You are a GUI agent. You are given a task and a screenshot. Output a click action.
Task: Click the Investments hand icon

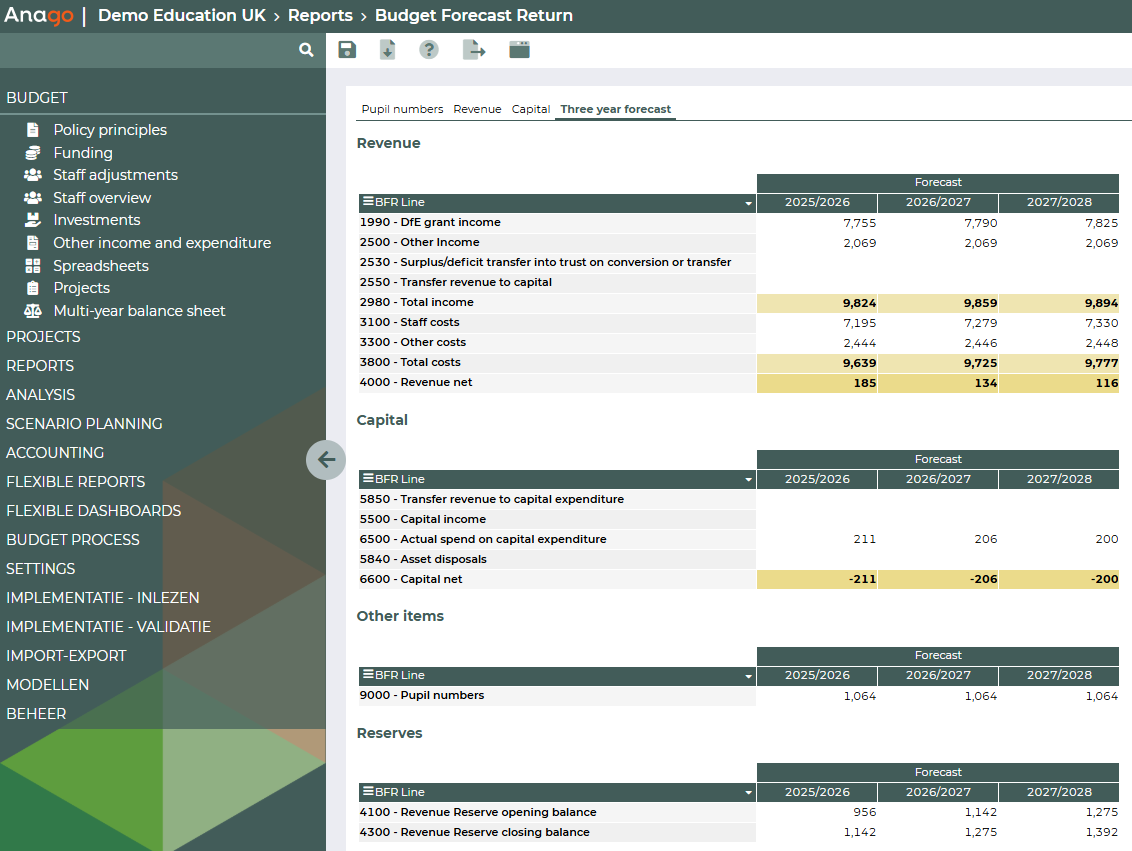[32, 220]
